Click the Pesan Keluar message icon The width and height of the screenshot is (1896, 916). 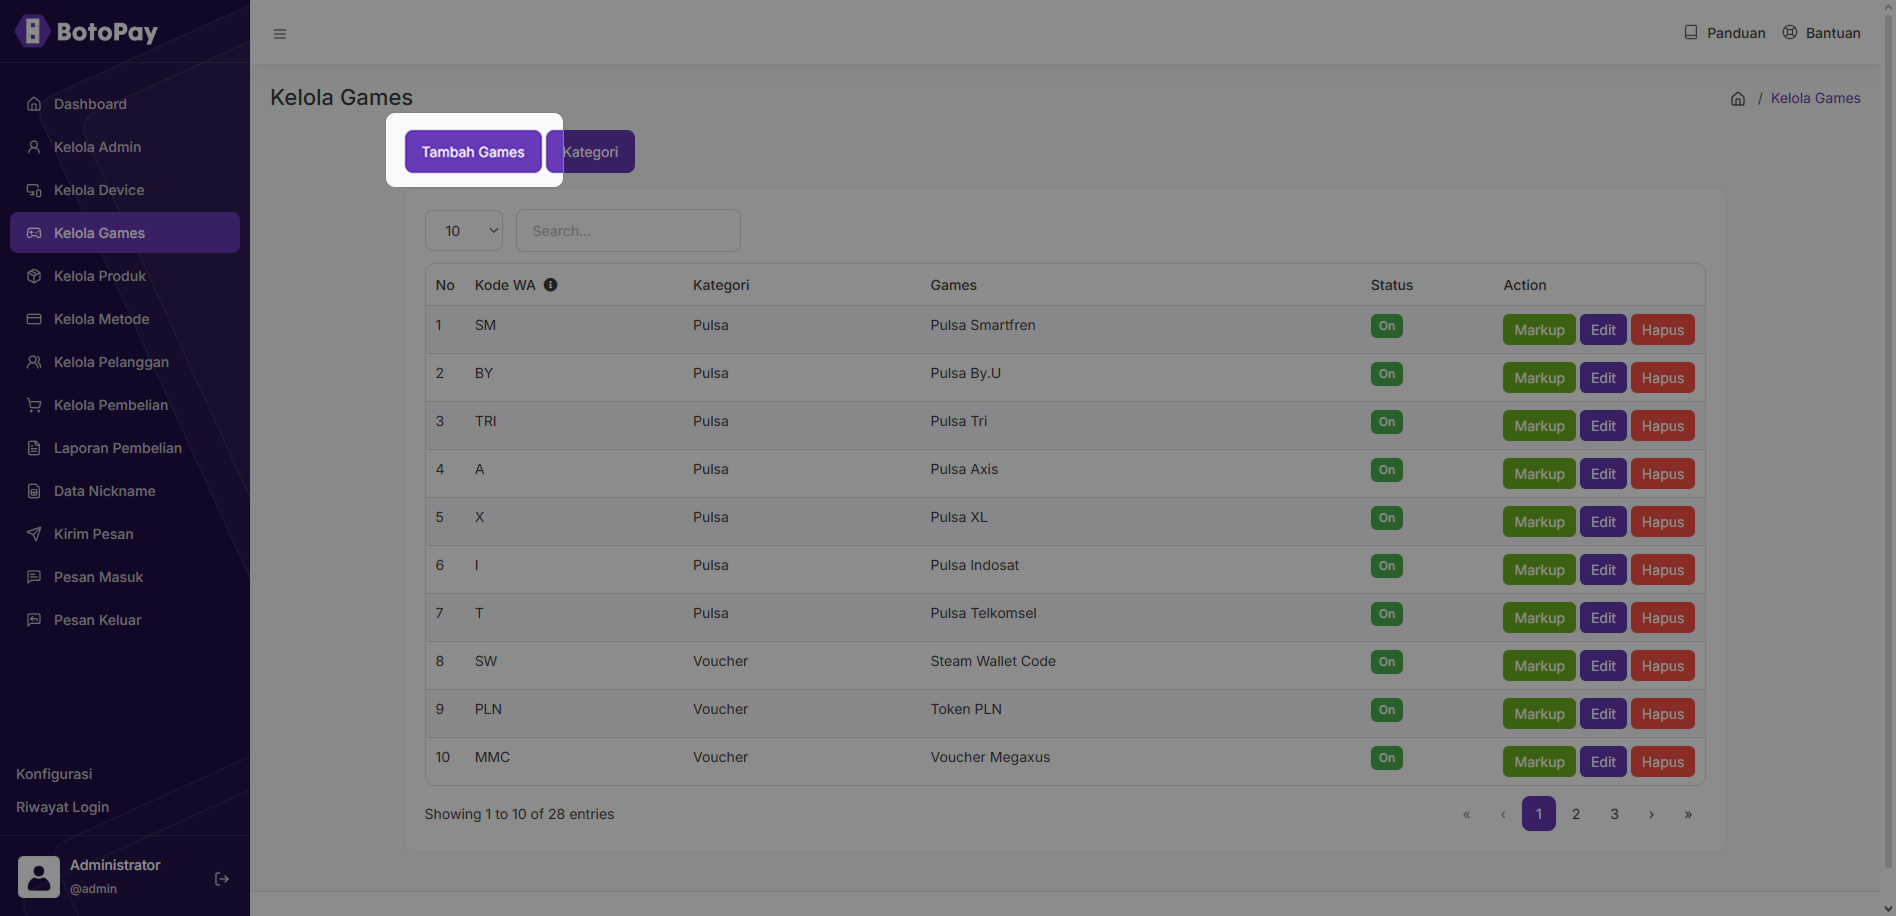coord(34,620)
